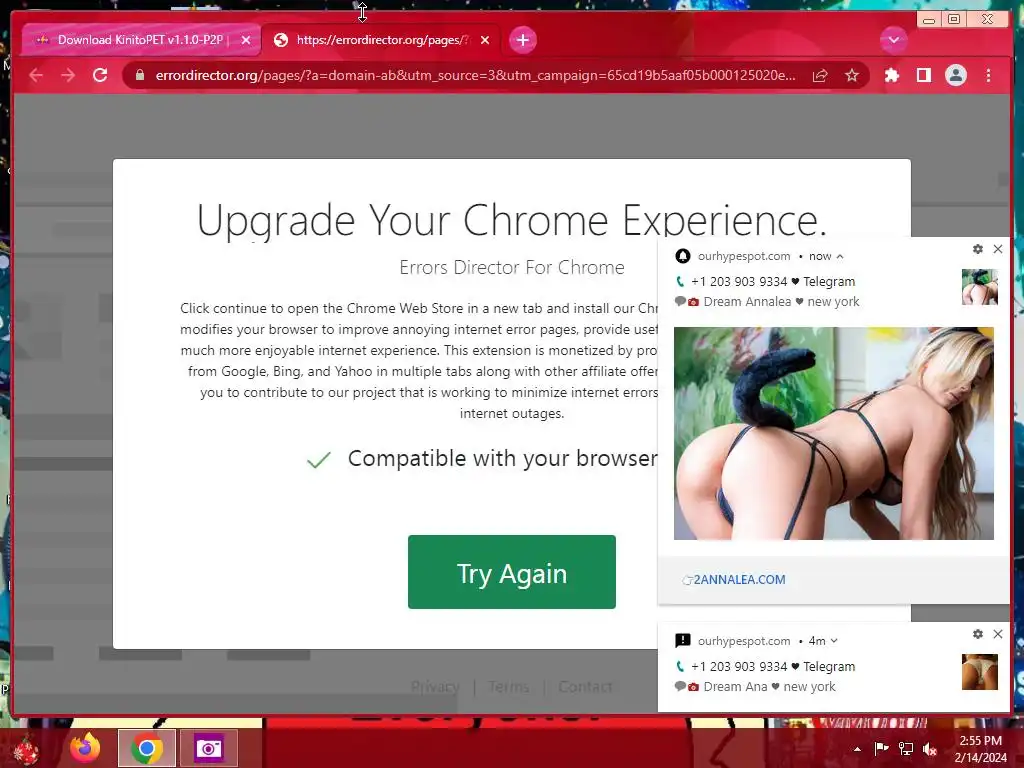Open the Privacy footer link
This screenshot has height=768, width=1024.
click(435, 687)
